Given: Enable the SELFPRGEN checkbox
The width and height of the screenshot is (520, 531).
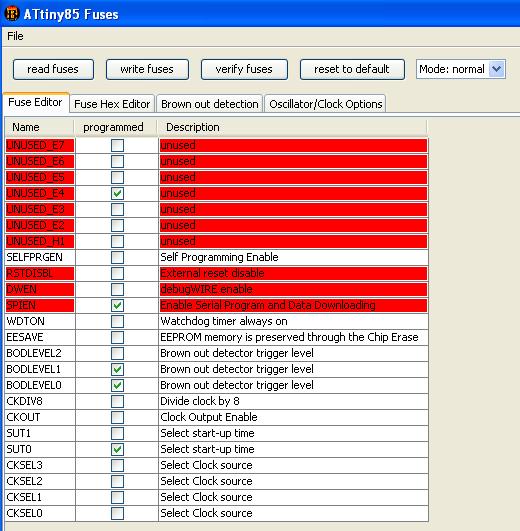Looking at the screenshot, I should [117, 257].
